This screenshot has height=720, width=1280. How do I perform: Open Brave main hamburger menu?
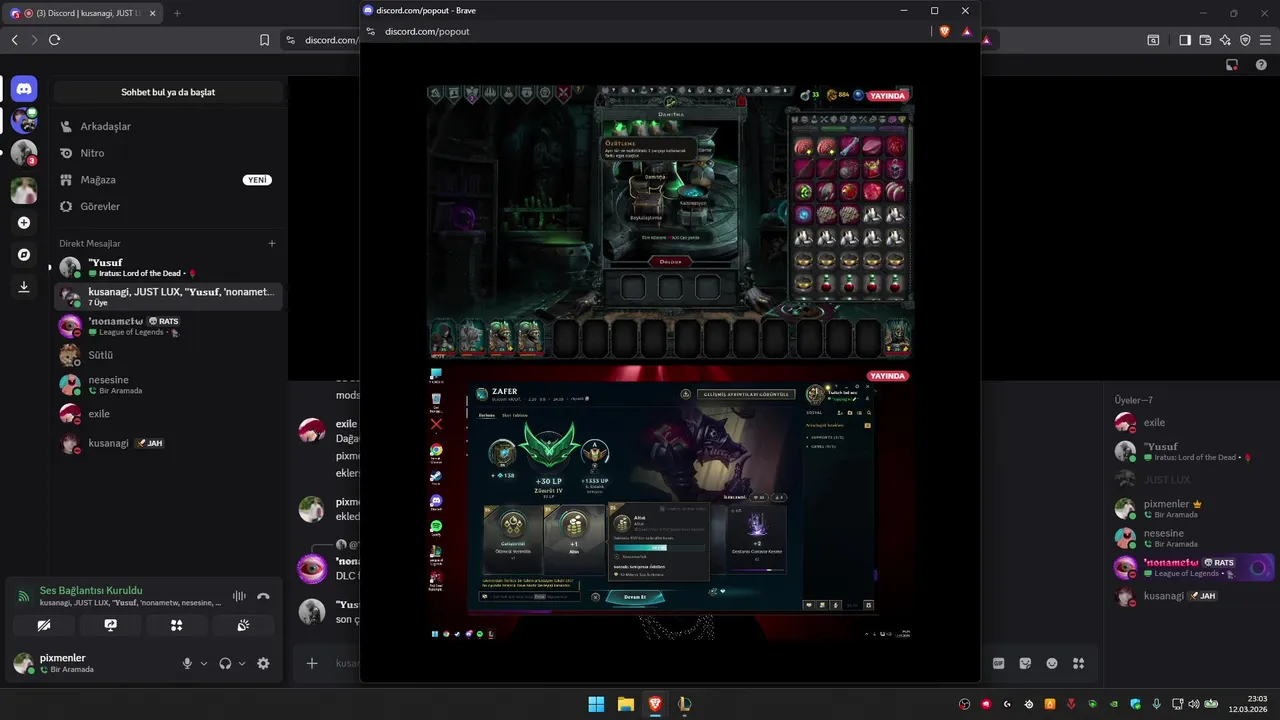point(1266,40)
